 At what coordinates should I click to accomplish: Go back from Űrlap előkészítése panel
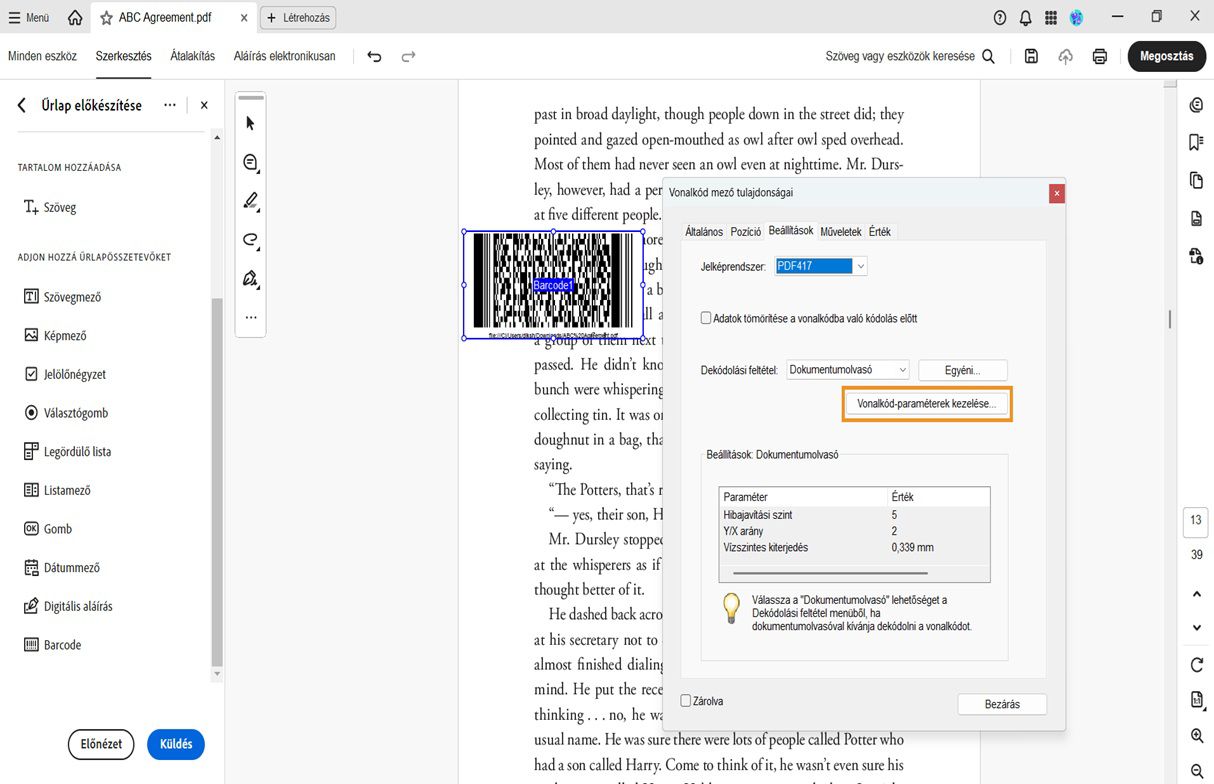click(x=22, y=105)
